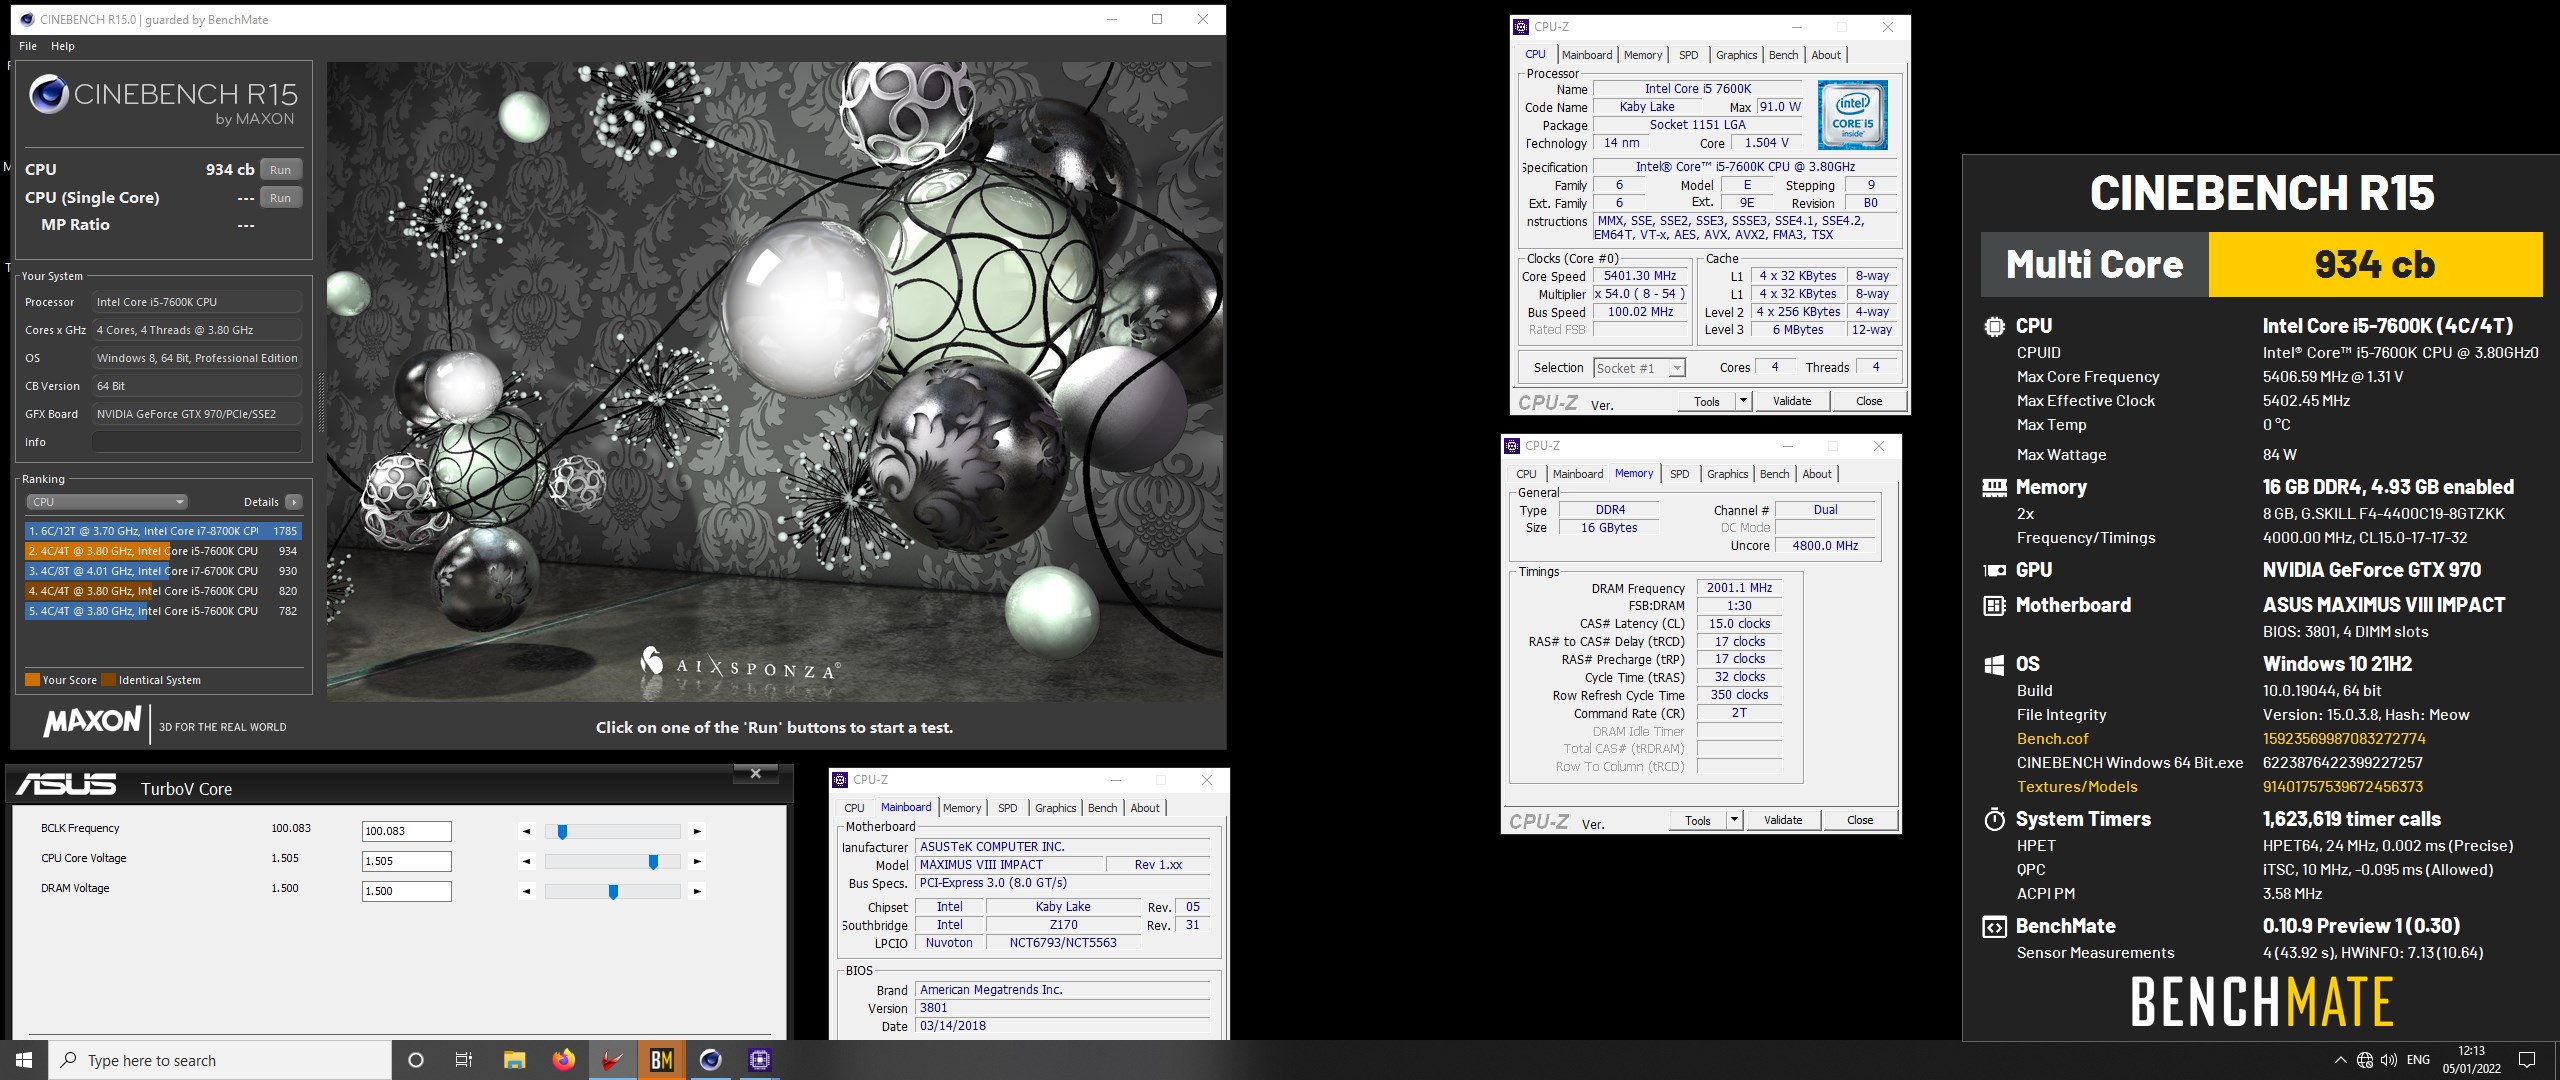Select ranking entry with score 782

click(x=163, y=611)
